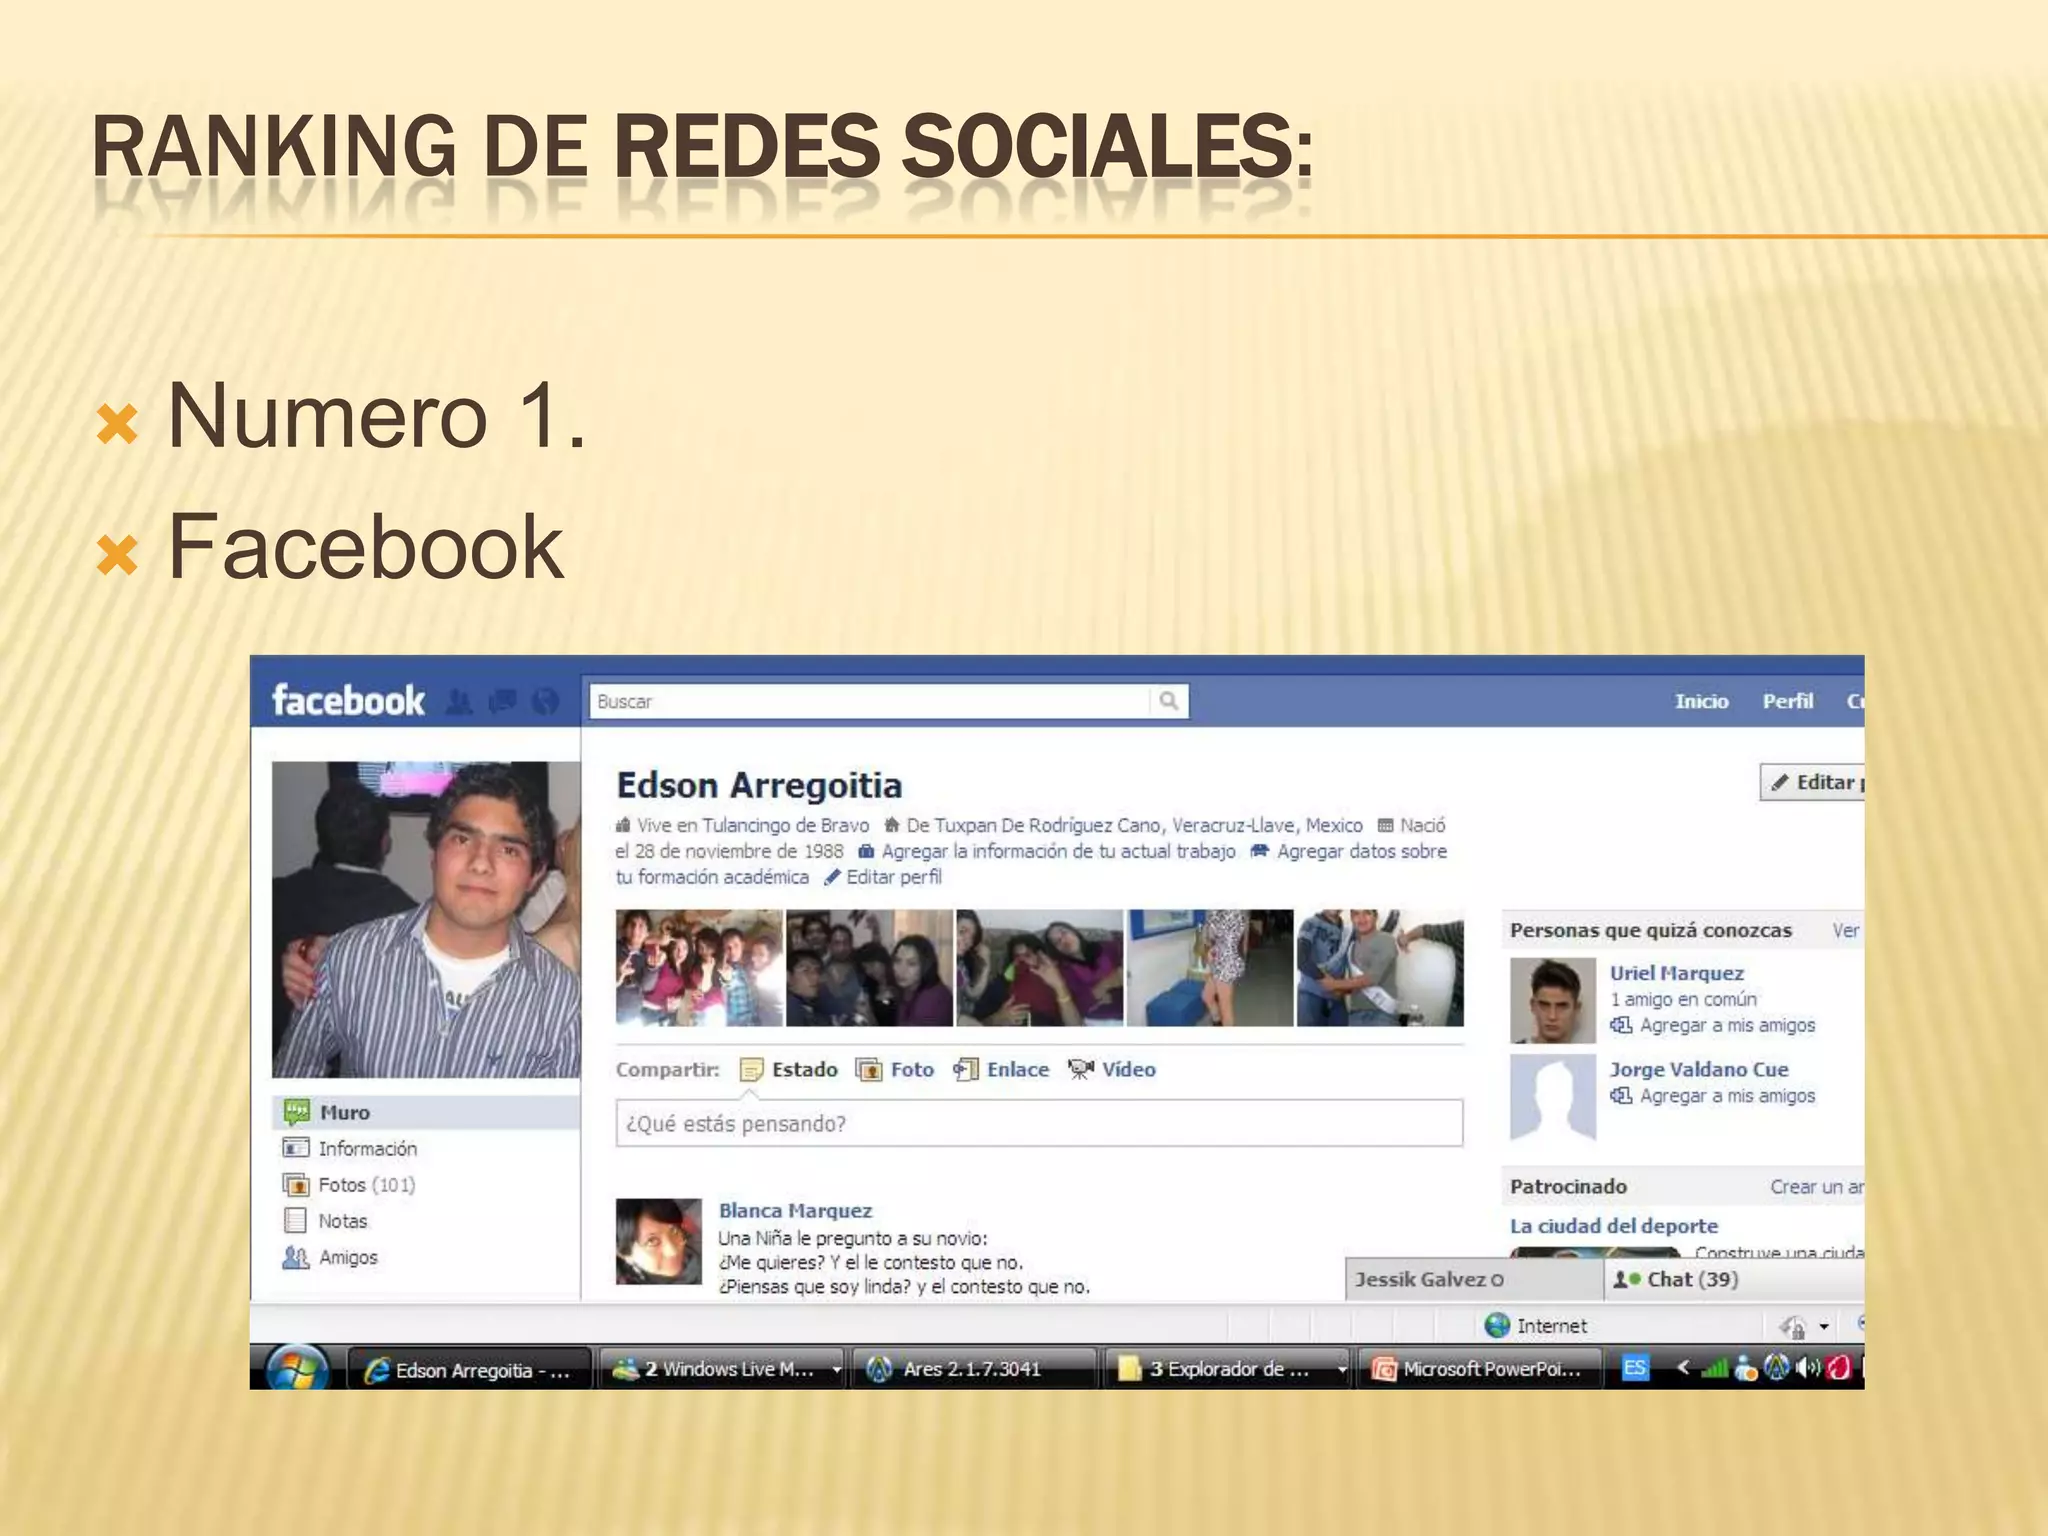Open Uriel Marquez profile link
This screenshot has width=2048, height=1536.
coord(1676,973)
